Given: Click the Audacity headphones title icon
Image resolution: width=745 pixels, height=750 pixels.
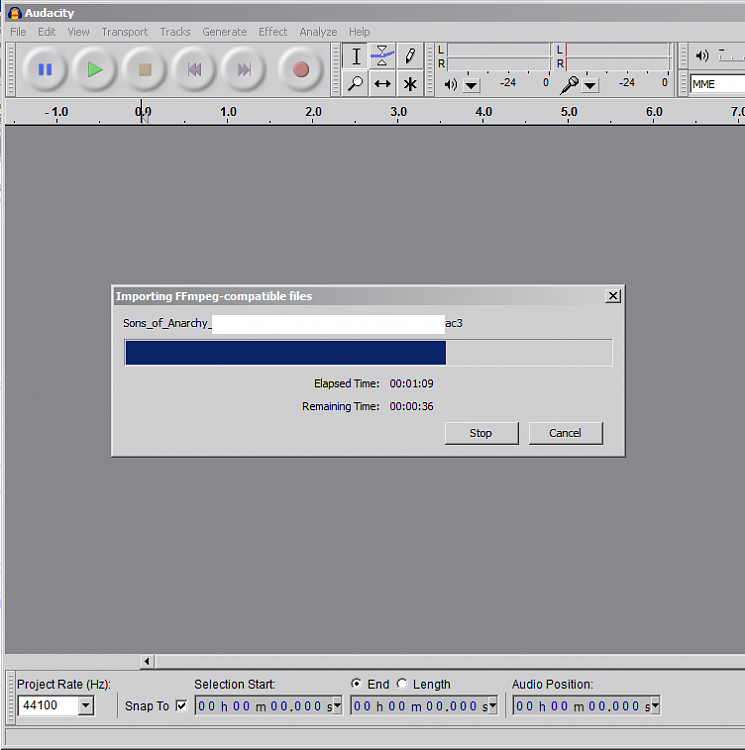Looking at the screenshot, I should (14, 13).
